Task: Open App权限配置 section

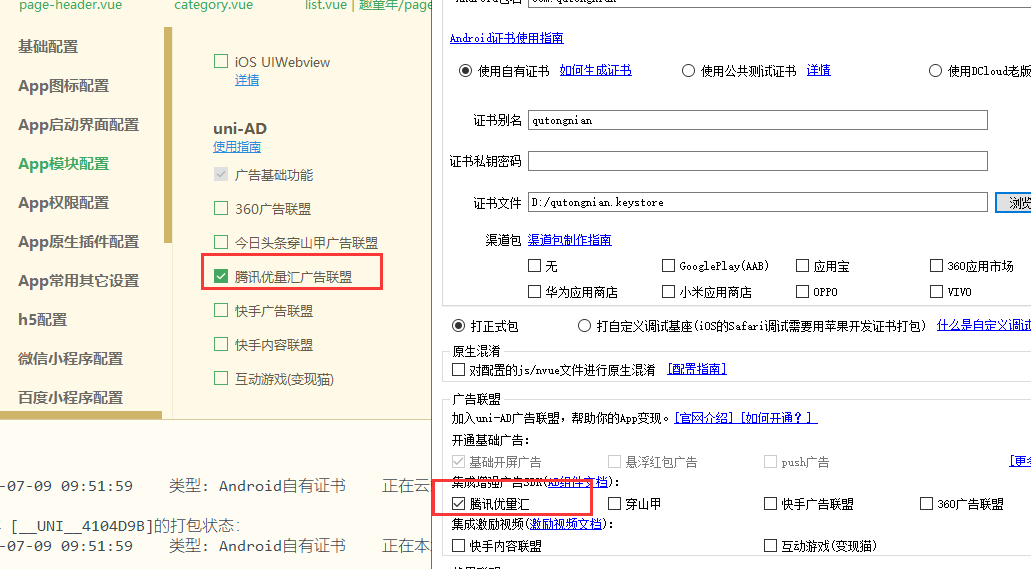Action: [x=63, y=203]
